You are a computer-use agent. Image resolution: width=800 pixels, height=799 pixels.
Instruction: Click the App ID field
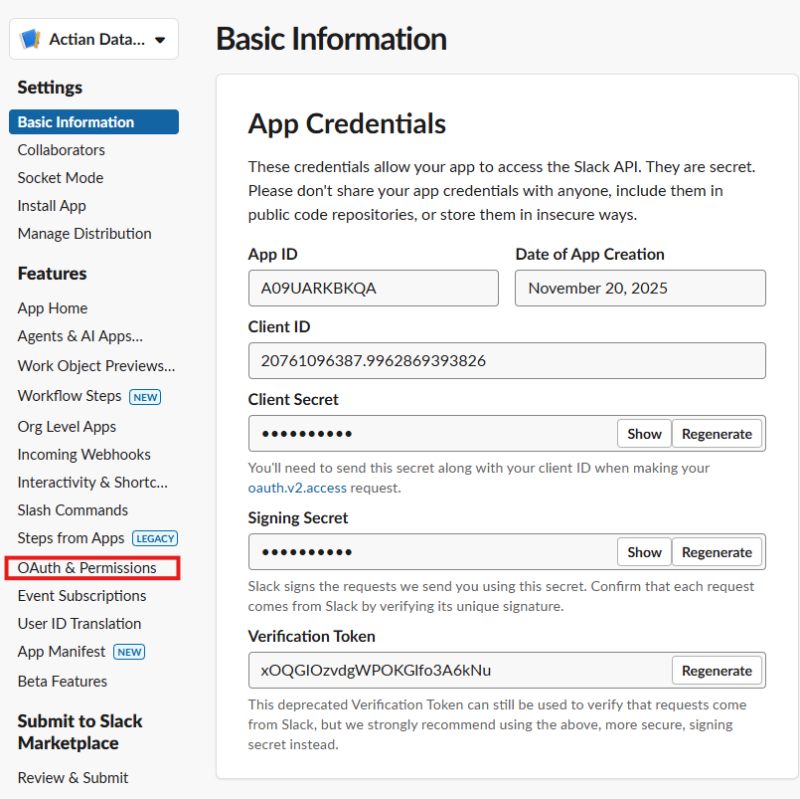(x=372, y=289)
